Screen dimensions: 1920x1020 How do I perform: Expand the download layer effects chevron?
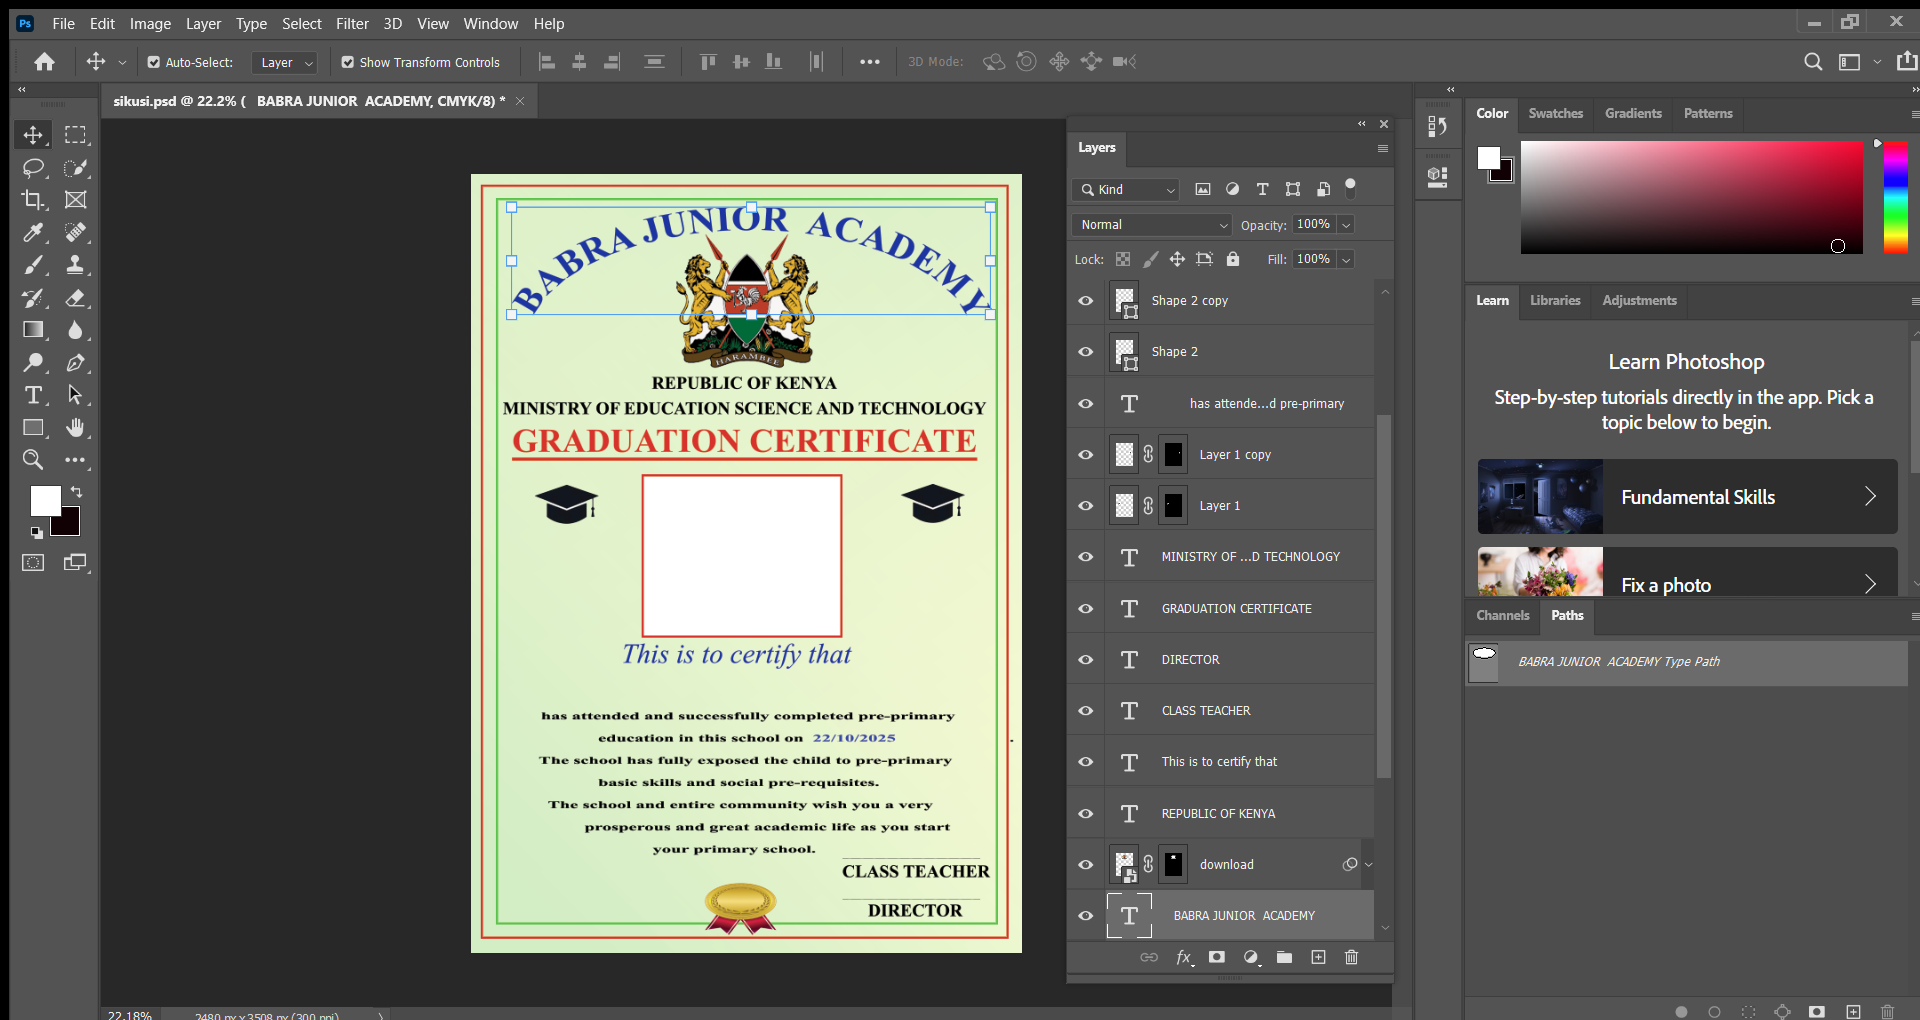tap(1368, 865)
